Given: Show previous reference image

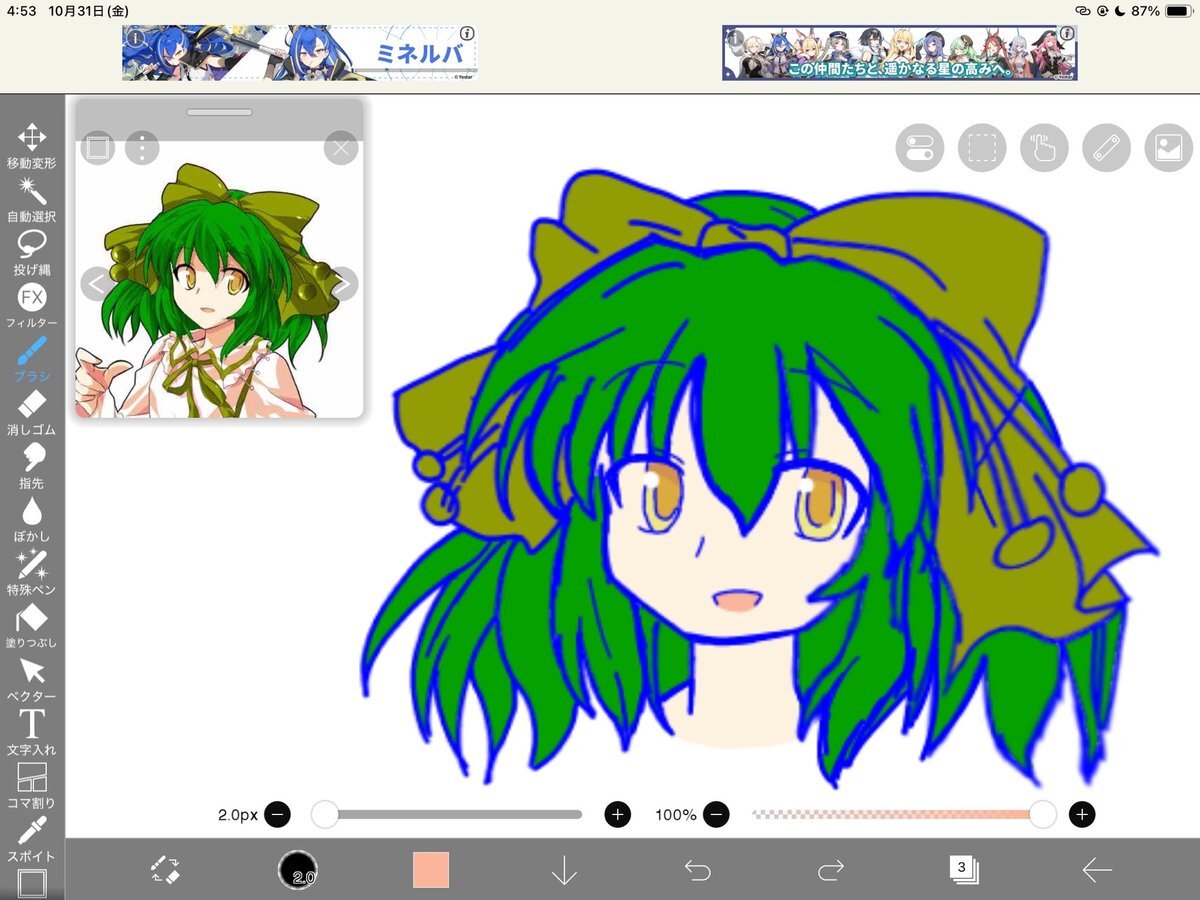Looking at the screenshot, I should (96, 284).
